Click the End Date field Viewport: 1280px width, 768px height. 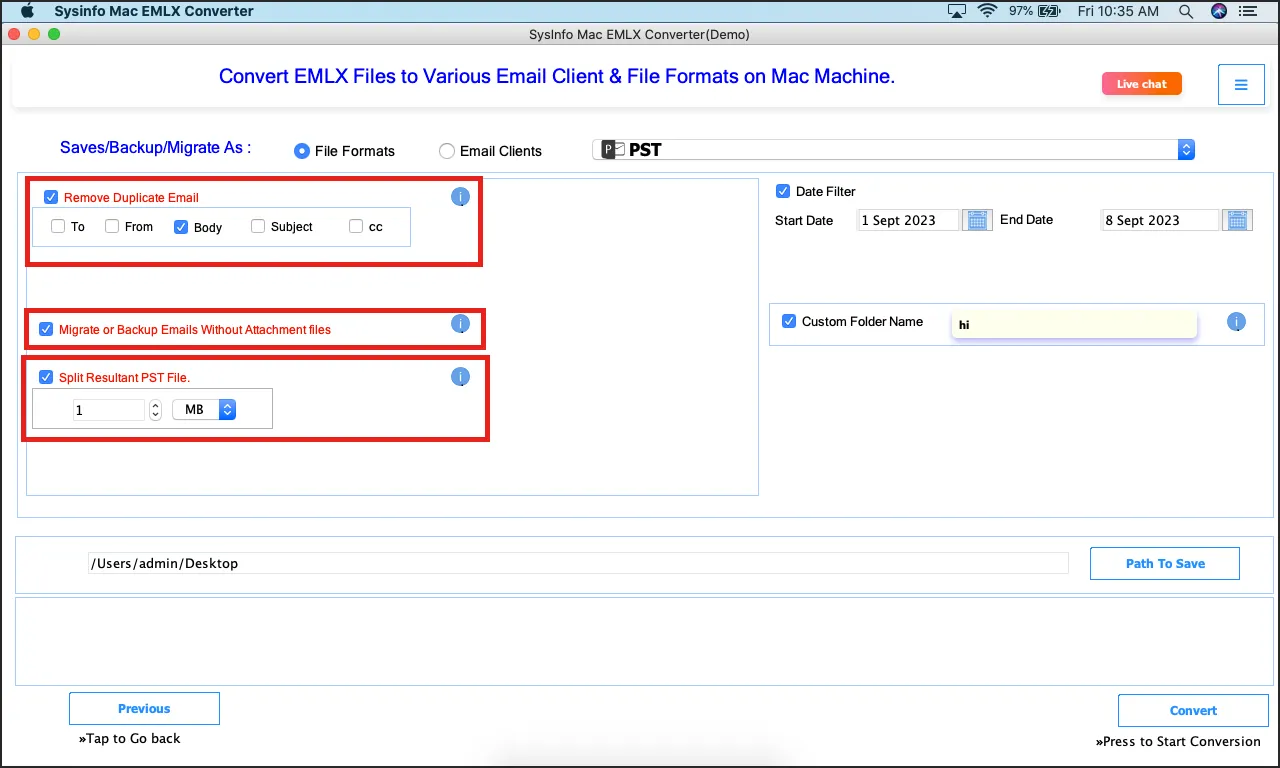[x=1161, y=220]
